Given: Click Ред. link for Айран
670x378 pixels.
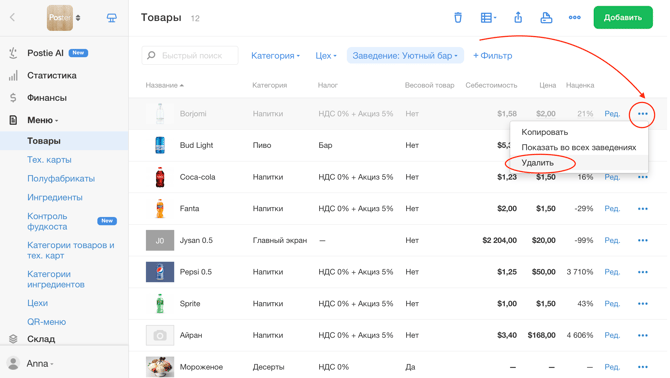Looking at the screenshot, I should point(612,335).
